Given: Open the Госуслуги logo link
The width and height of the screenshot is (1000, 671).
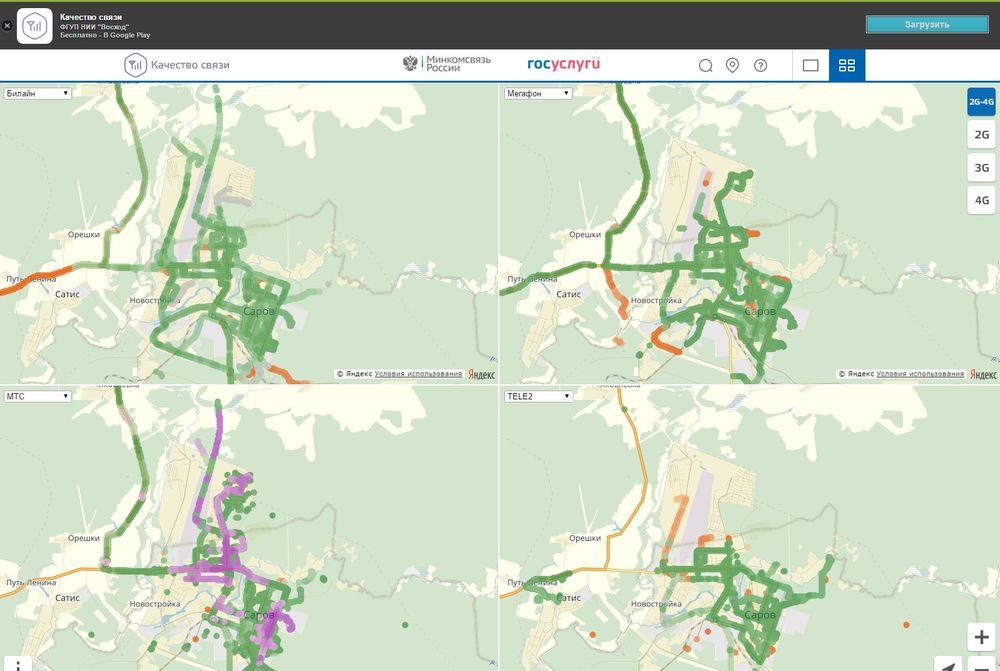Looking at the screenshot, I should 564,65.
